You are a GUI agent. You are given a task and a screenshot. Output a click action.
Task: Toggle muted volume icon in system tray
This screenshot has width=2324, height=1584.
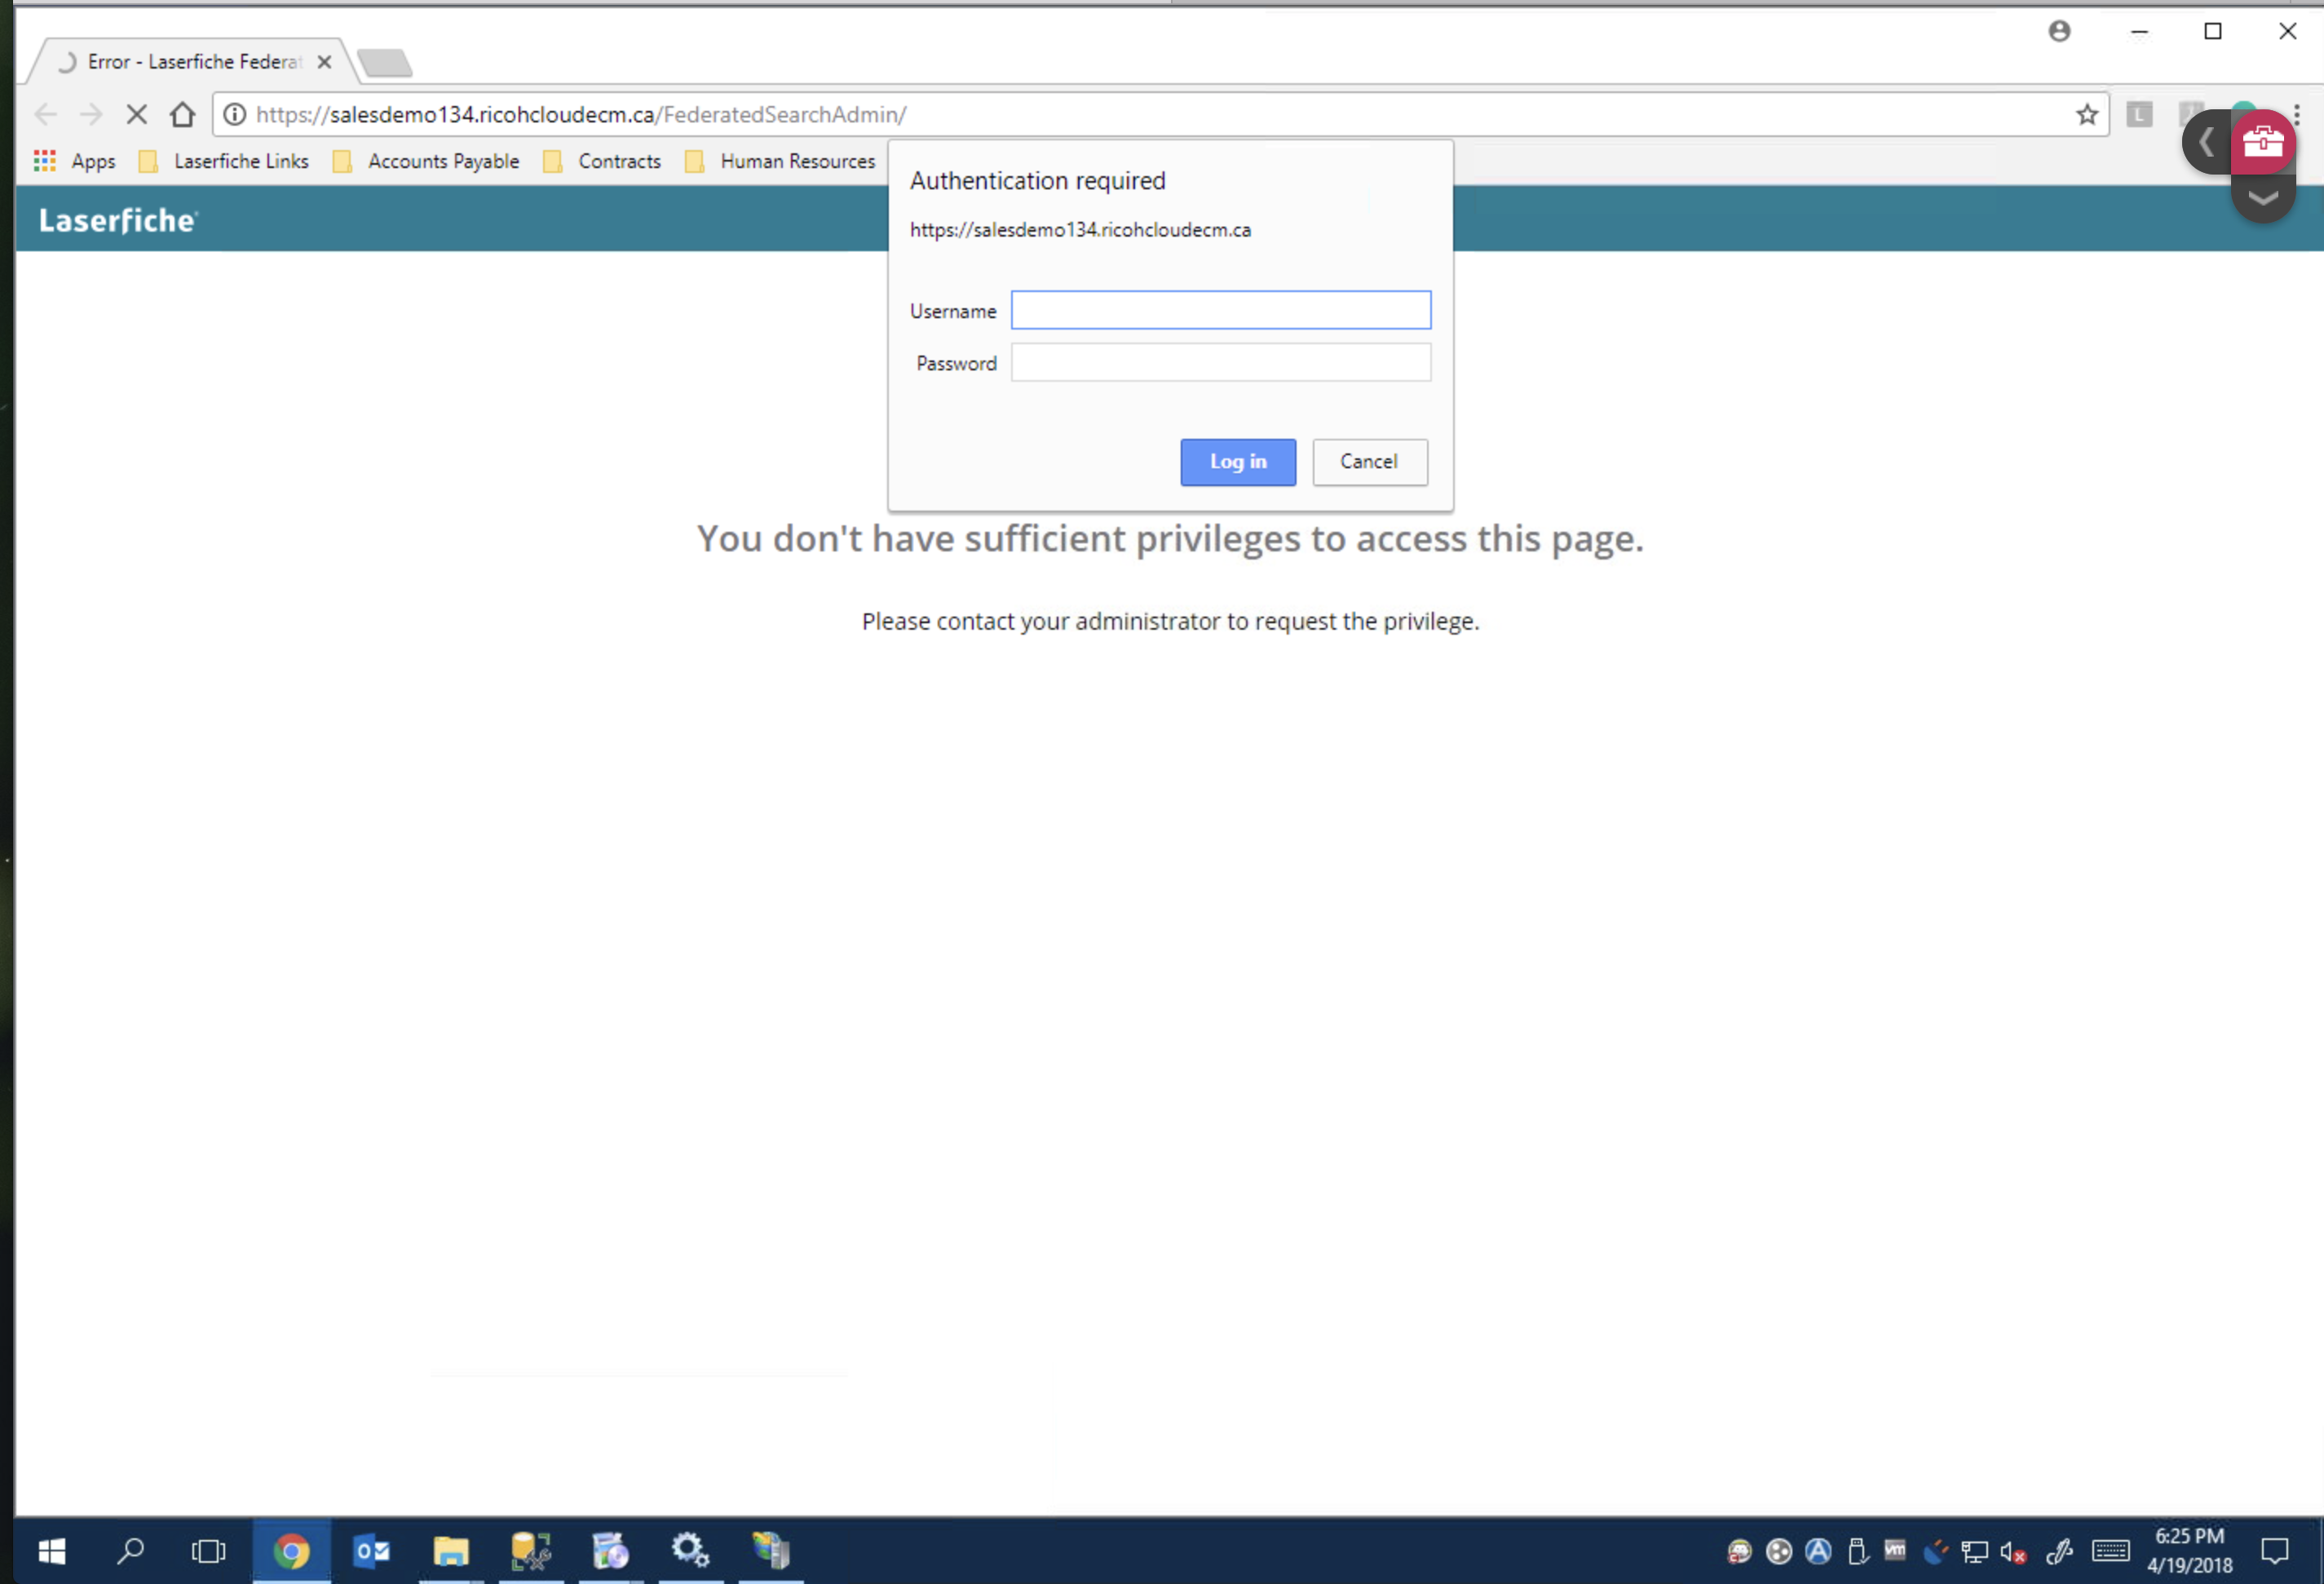pos(2013,1552)
